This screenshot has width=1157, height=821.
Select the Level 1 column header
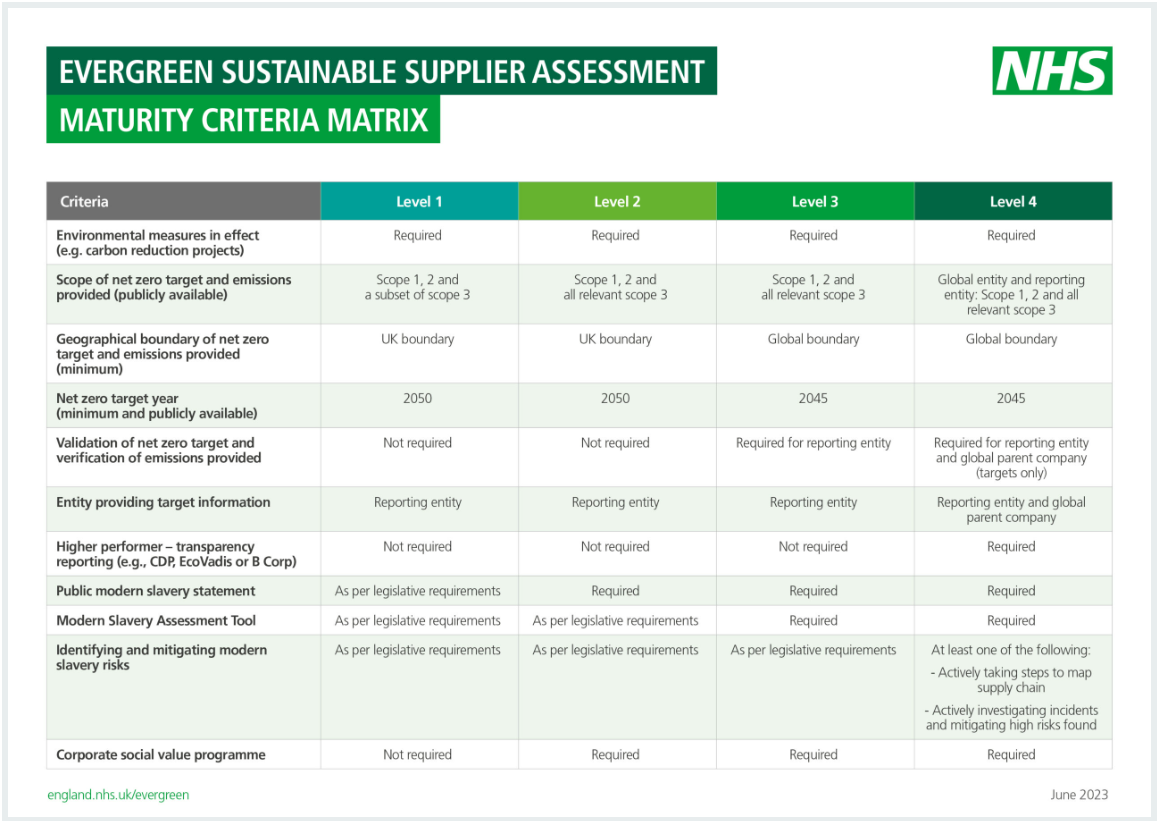pyautogui.click(x=419, y=201)
